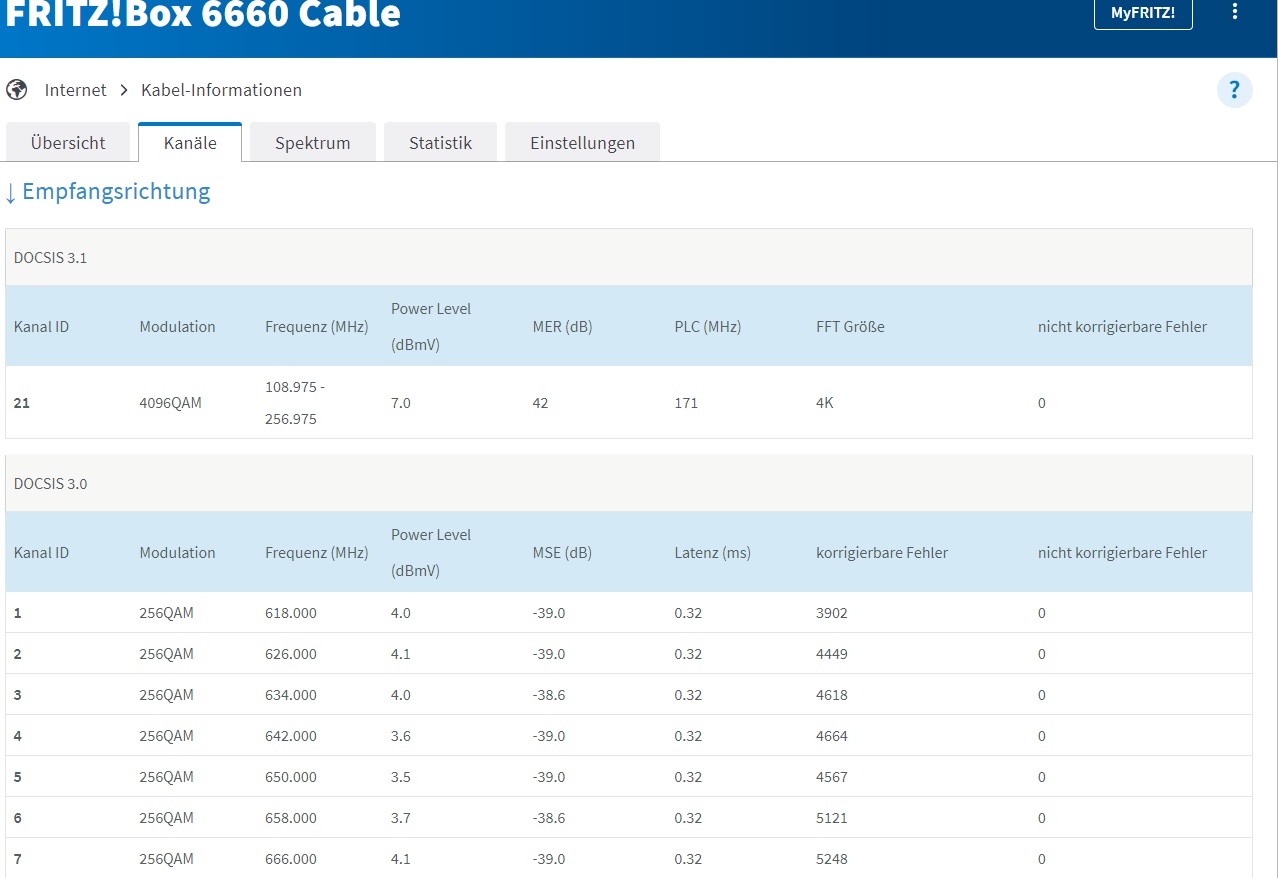Click the FFT Größe column header
Viewport: 1278px width, 878px height.
click(850, 327)
